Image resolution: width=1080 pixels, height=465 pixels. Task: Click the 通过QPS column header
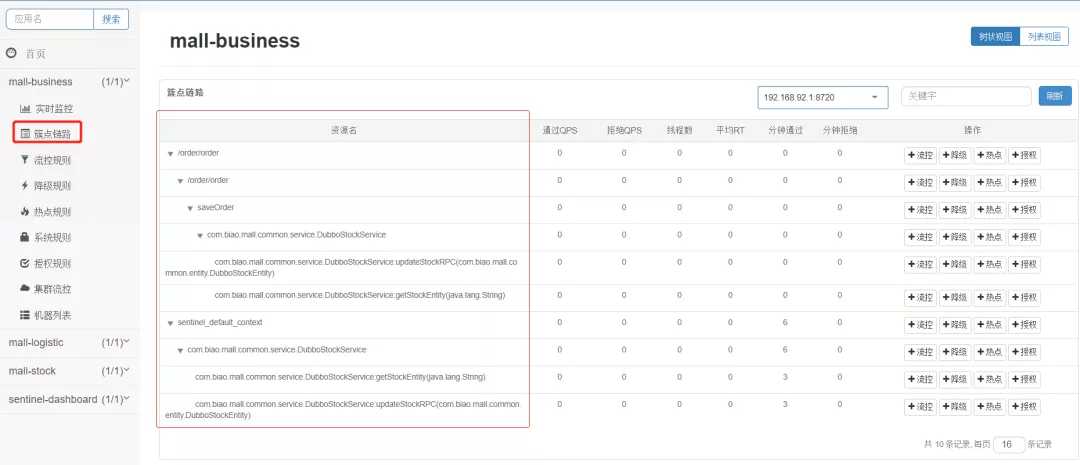560,130
